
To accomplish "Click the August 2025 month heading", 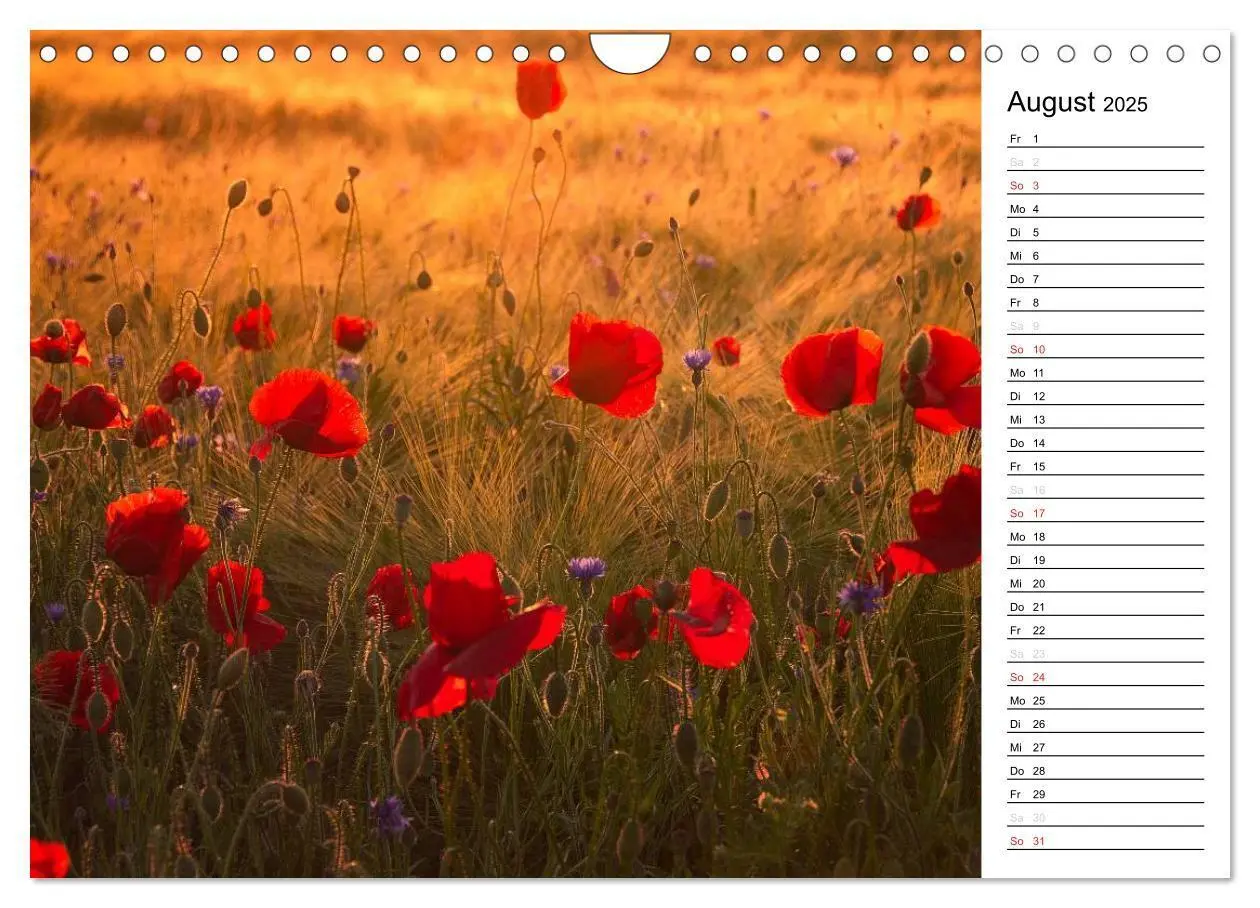I will [1077, 102].
